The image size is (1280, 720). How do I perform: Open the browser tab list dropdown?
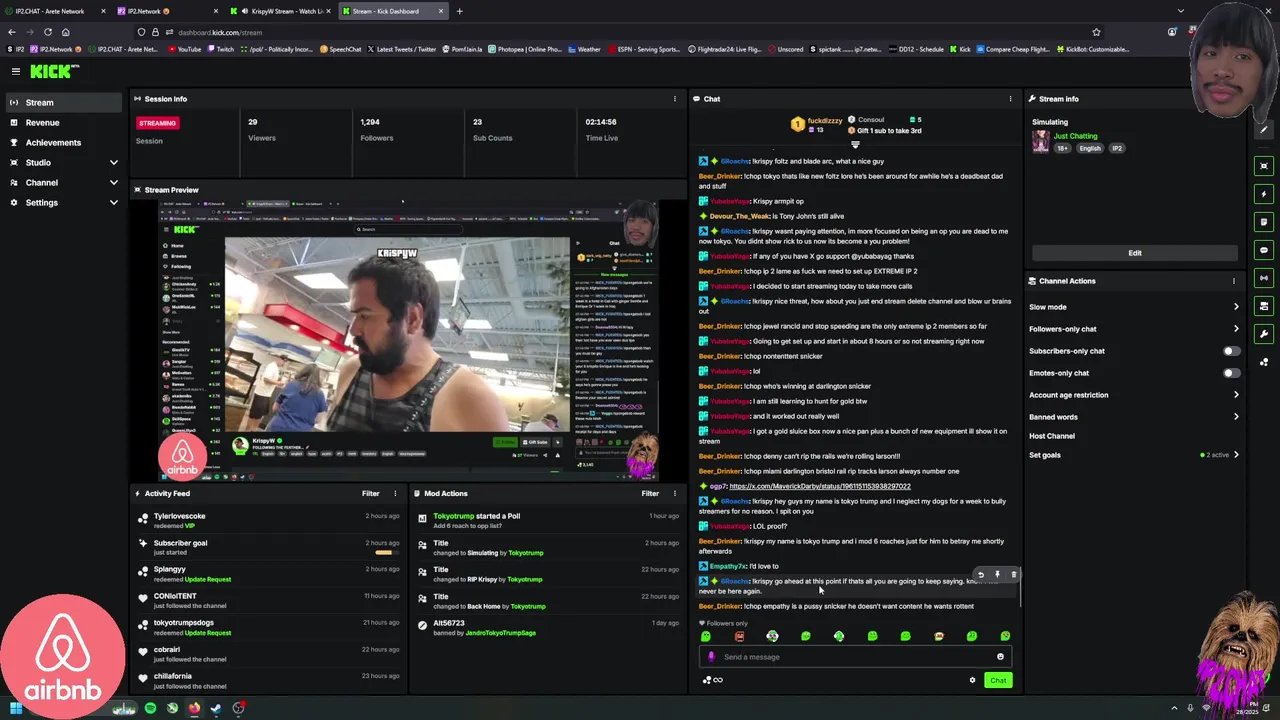(1180, 11)
